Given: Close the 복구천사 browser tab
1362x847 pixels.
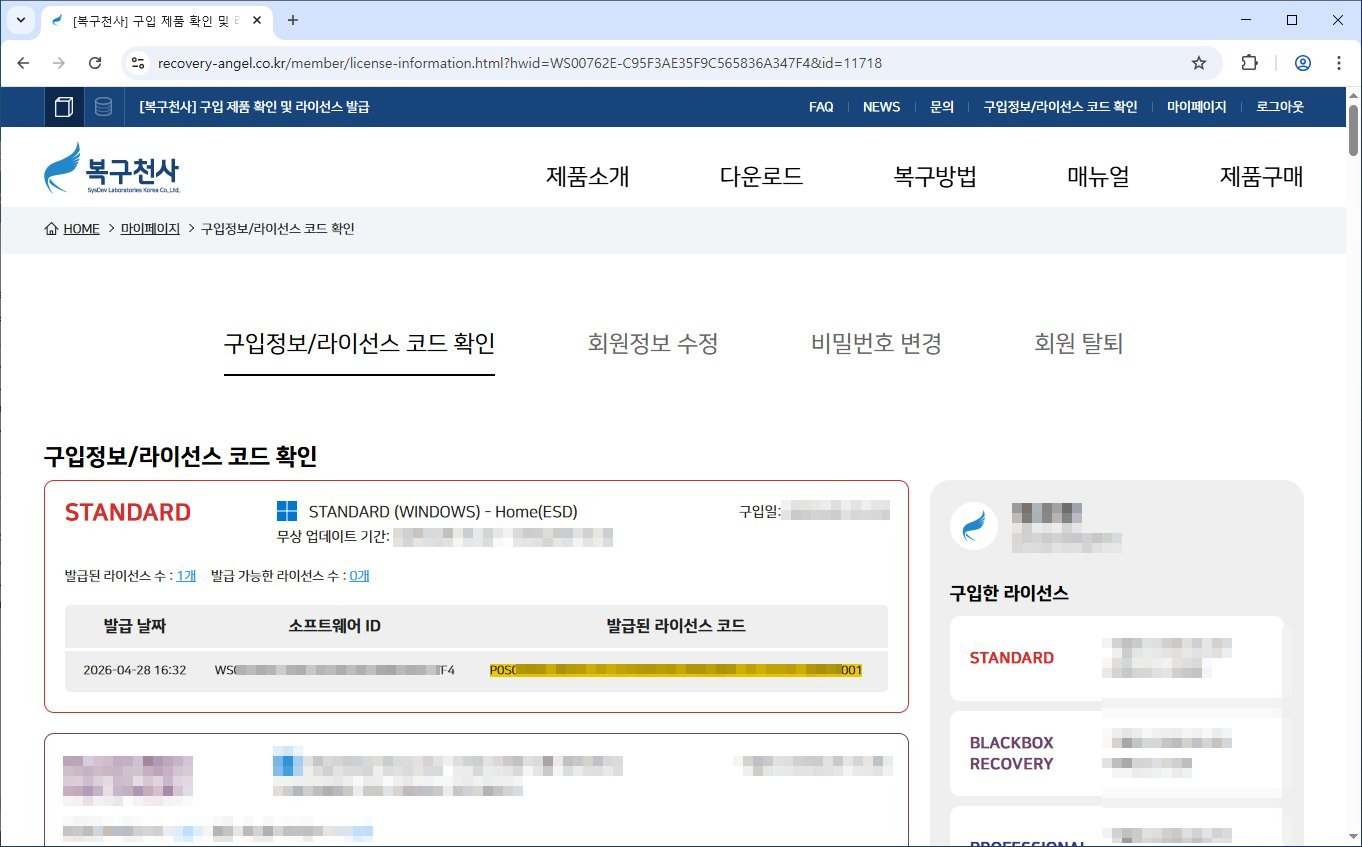Looking at the screenshot, I should click(x=256, y=20).
